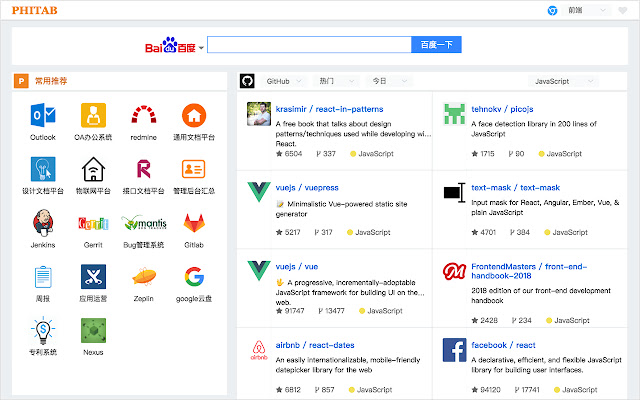This screenshot has width=640, height=400.
Task: Open the Gitlab shortcut icon
Action: pyautogui.click(x=194, y=224)
